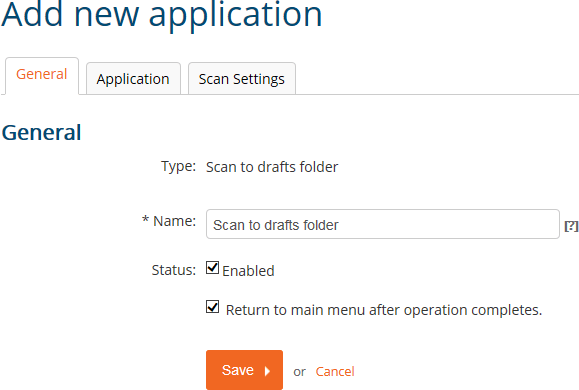This screenshot has width=579, height=390.
Task: Focus the Name text field
Action: 383,224
